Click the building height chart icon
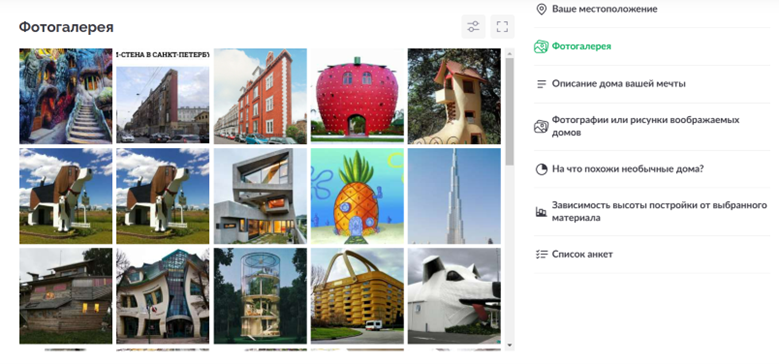The height and width of the screenshot is (364, 779). 541,212
